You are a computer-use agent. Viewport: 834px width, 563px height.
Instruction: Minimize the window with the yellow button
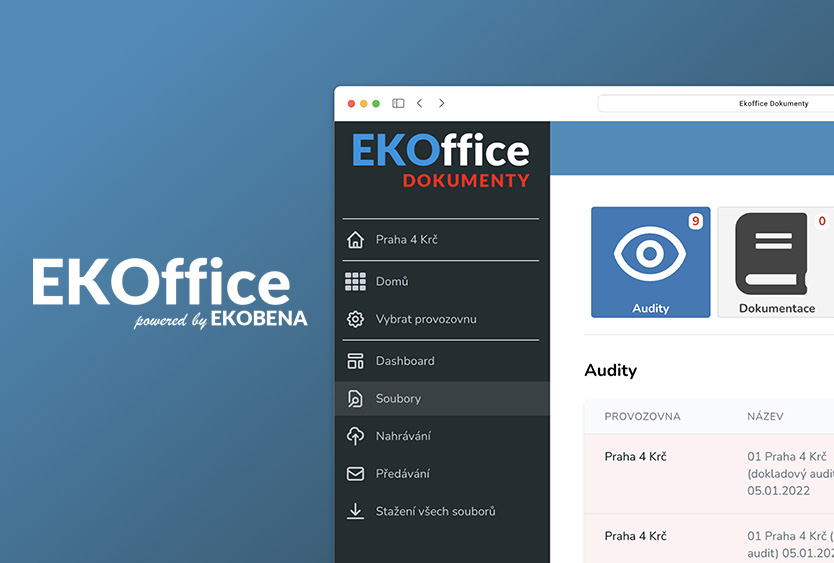click(364, 104)
